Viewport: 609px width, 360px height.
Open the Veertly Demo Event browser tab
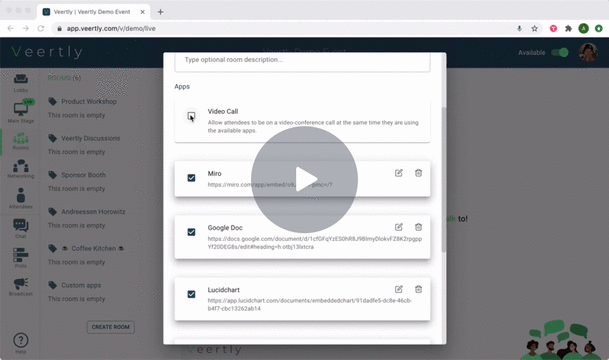click(93, 12)
